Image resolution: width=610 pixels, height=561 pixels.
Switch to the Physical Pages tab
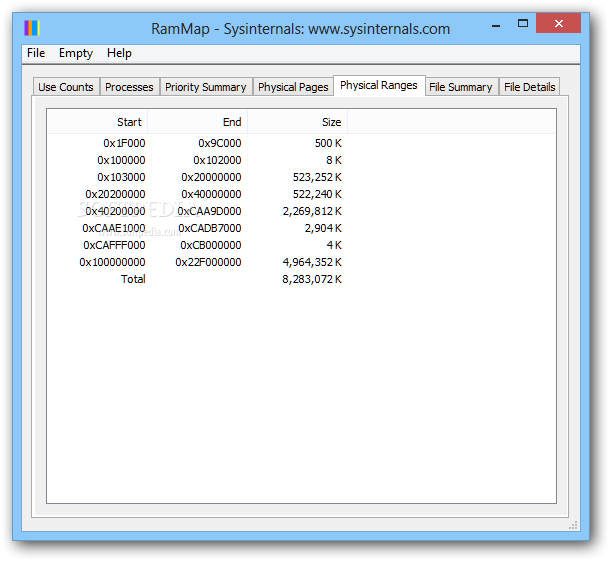pos(293,87)
